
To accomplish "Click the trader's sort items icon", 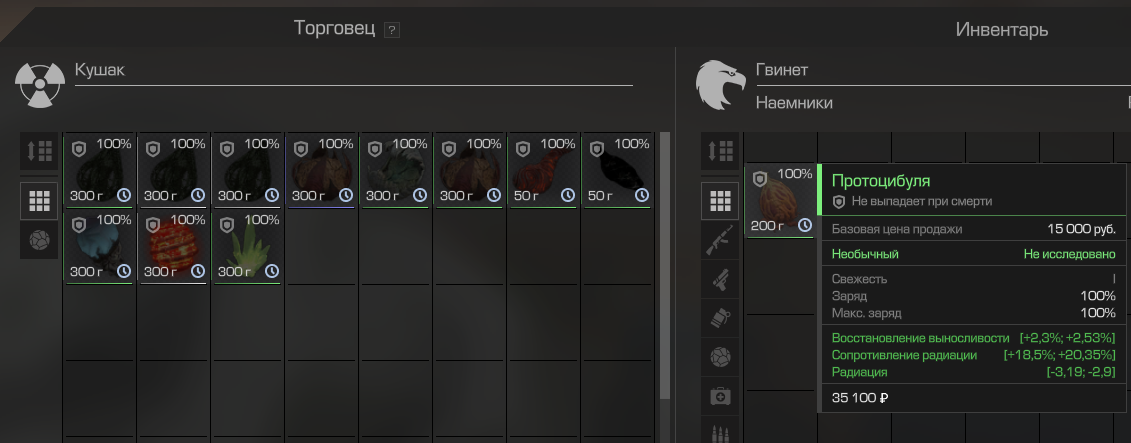I will [x=39, y=151].
